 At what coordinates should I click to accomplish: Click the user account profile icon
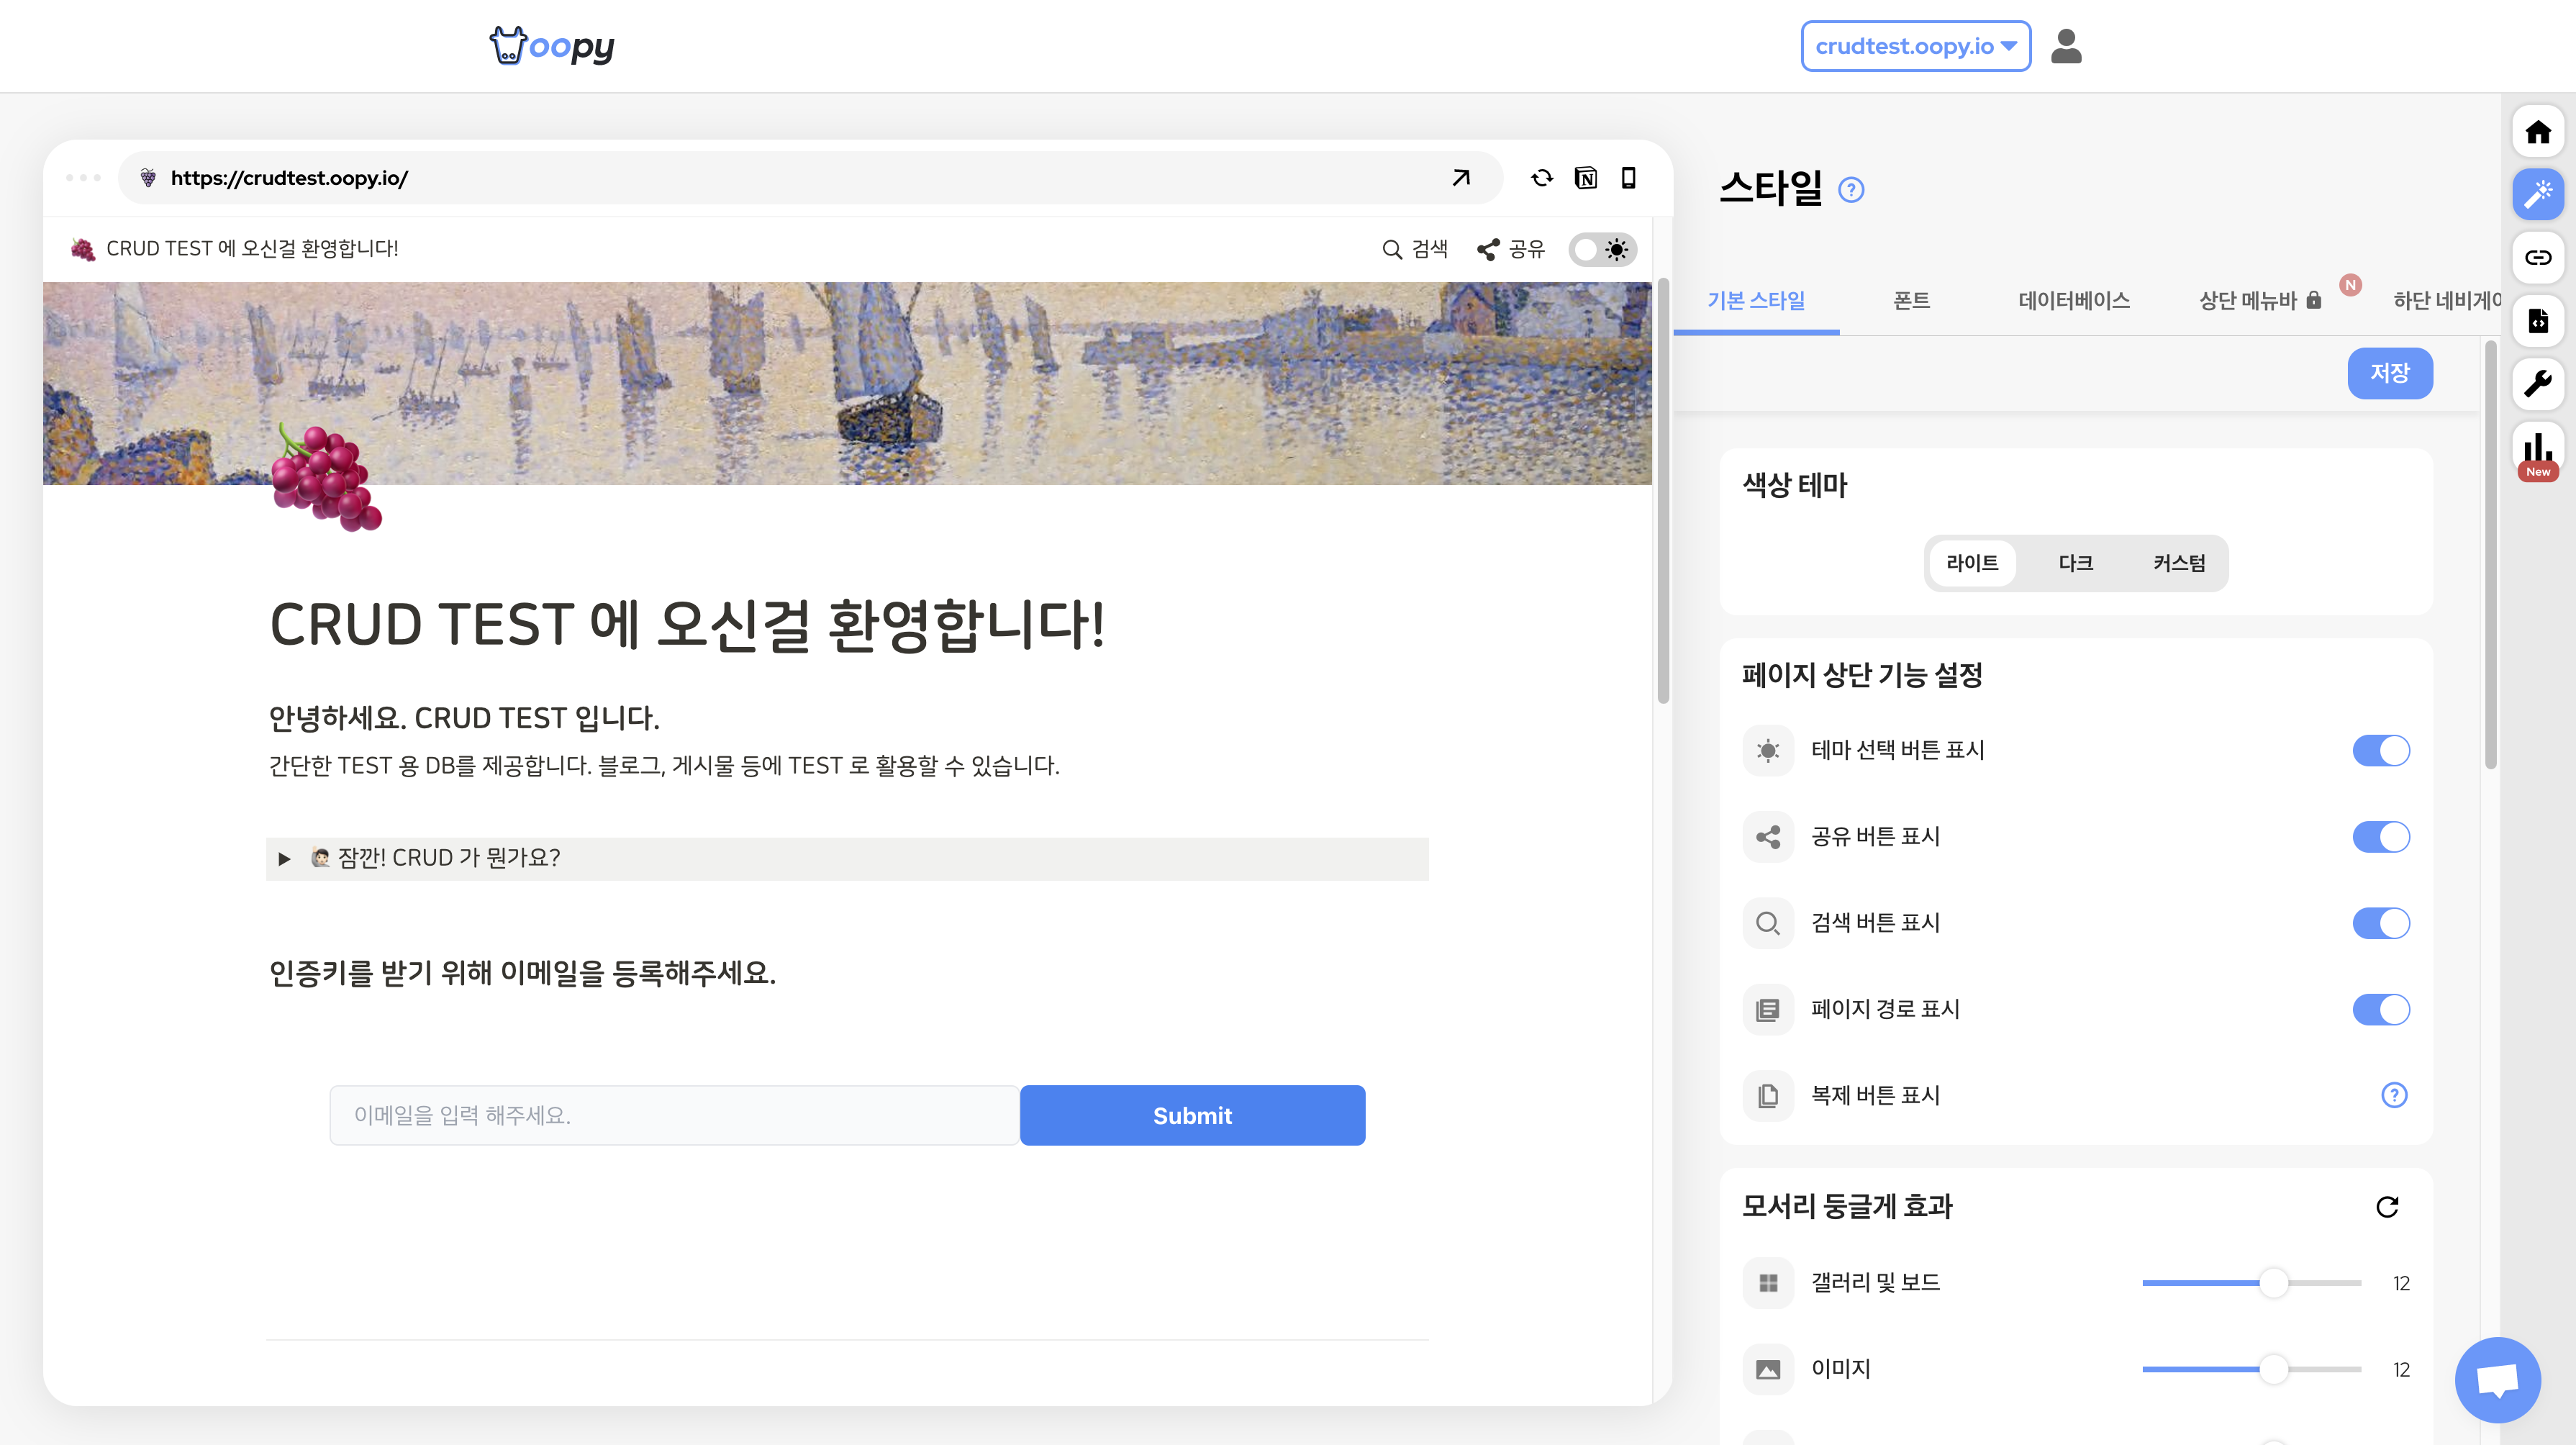[2065, 46]
